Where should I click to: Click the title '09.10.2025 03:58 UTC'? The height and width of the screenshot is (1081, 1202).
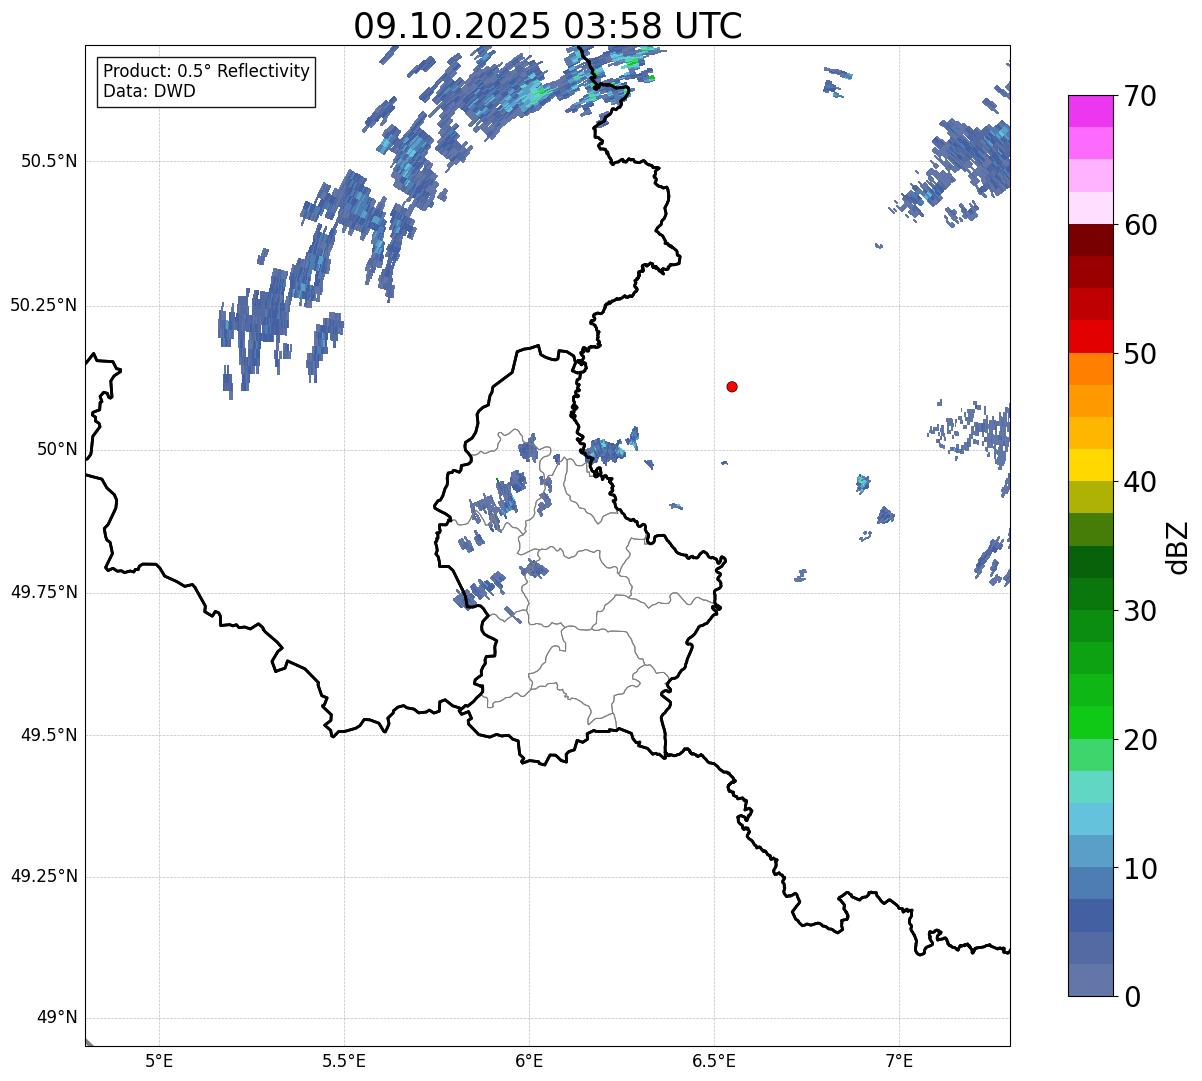(x=548, y=26)
